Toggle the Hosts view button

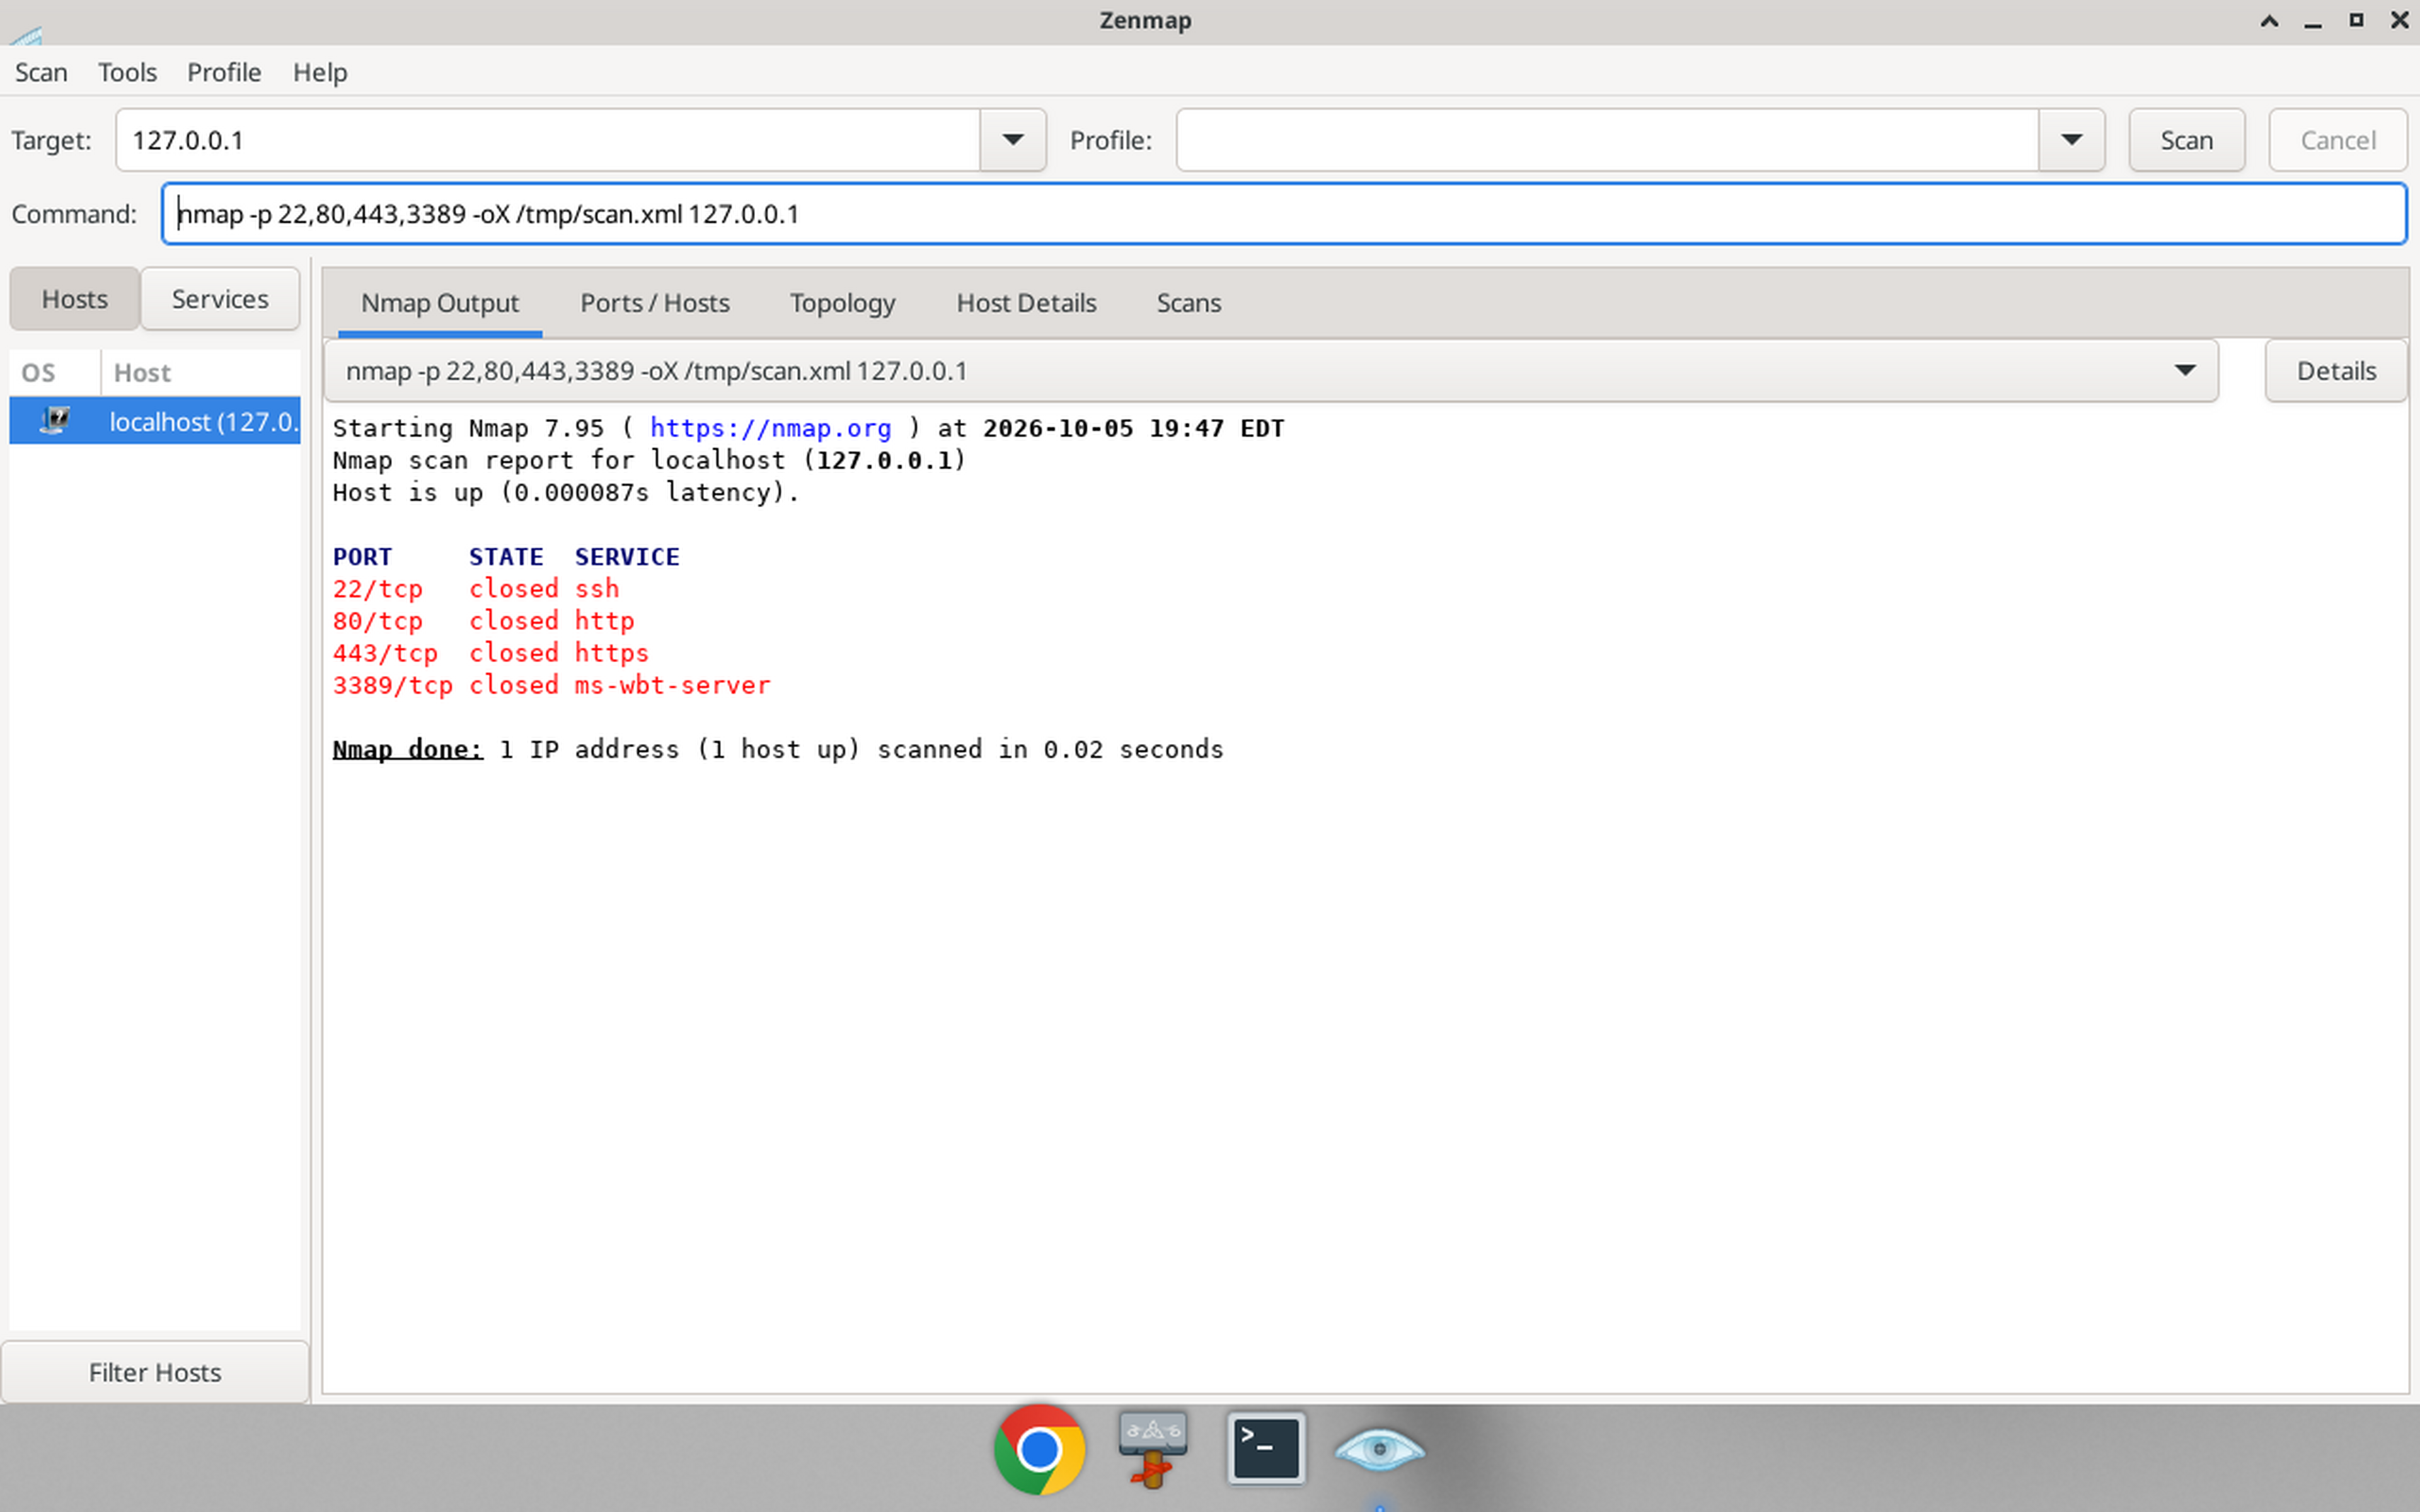pyautogui.click(x=74, y=299)
